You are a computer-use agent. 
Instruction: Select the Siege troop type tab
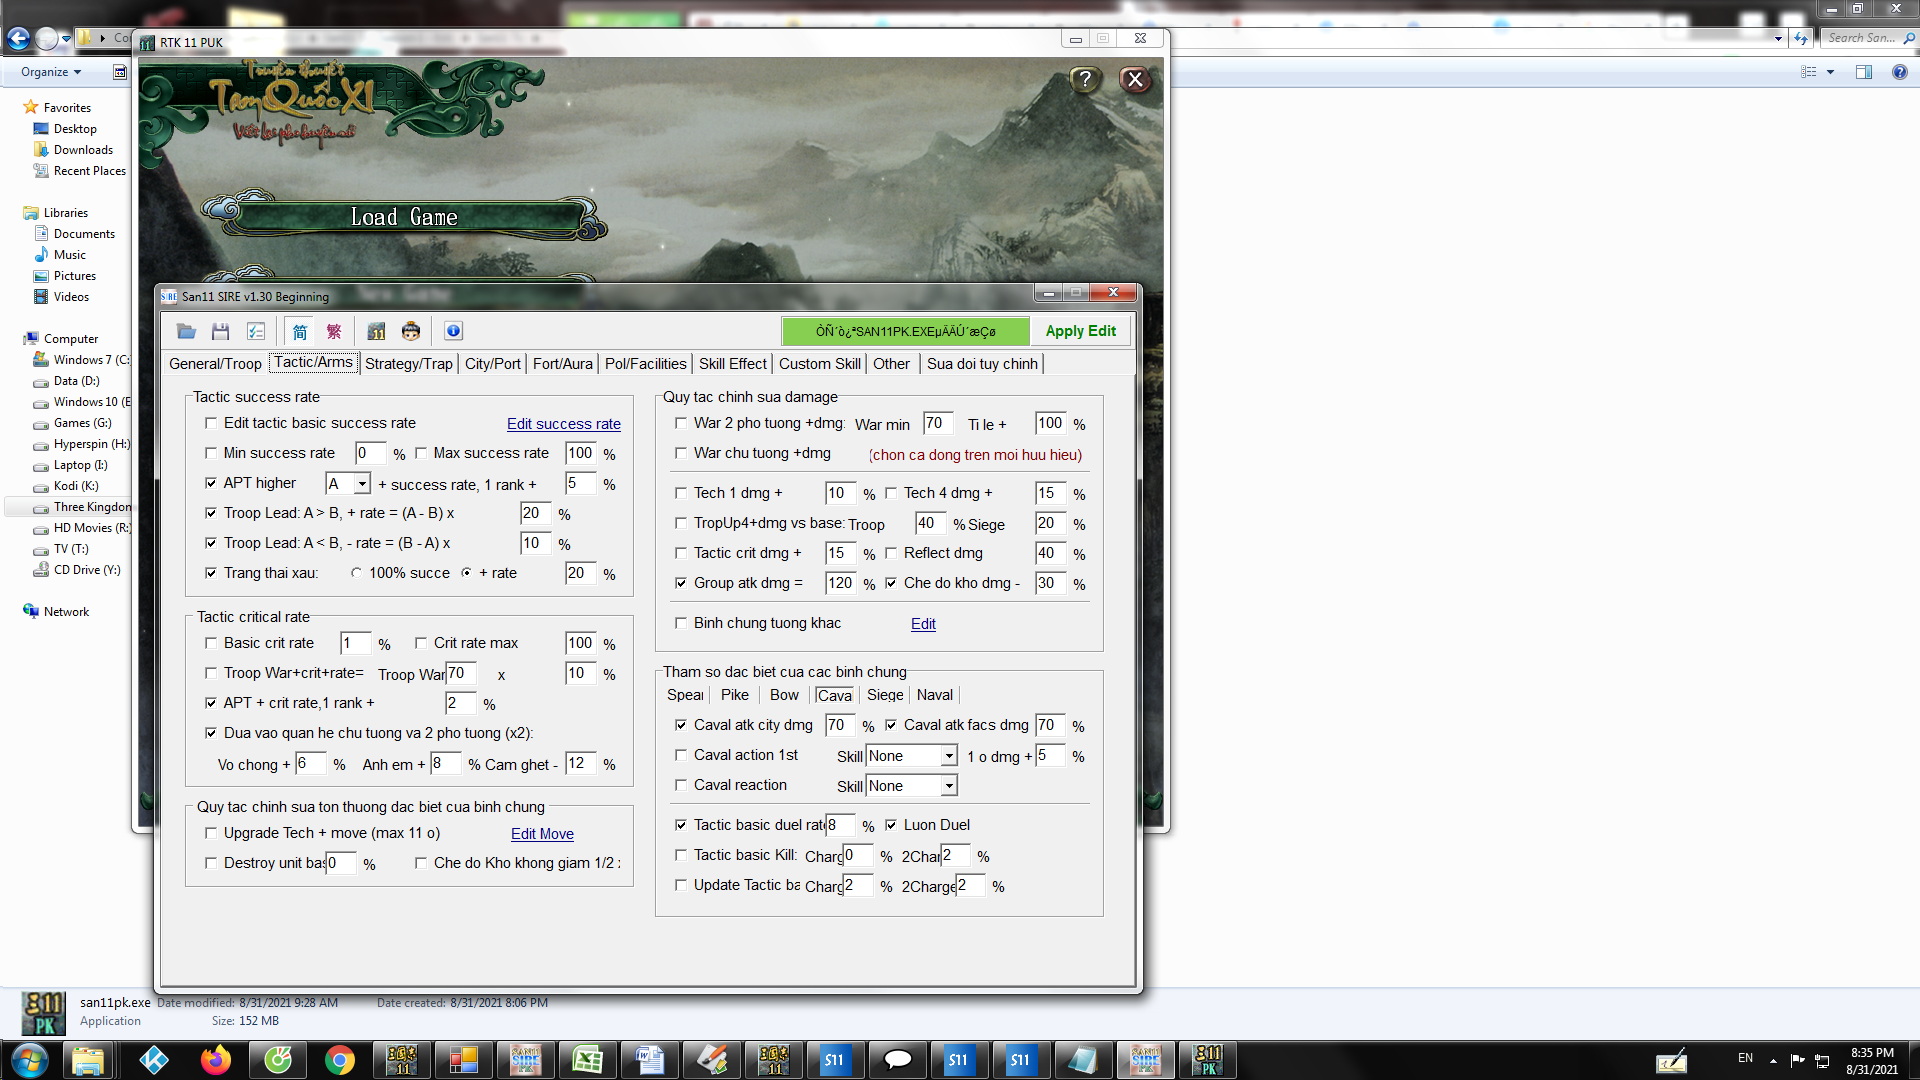click(885, 695)
